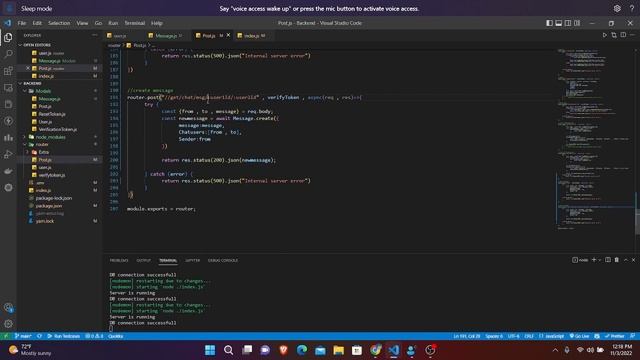Kill the terminal with trash icon
The height and width of the screenshot is (360, 640).
click(x=617, y=260)
